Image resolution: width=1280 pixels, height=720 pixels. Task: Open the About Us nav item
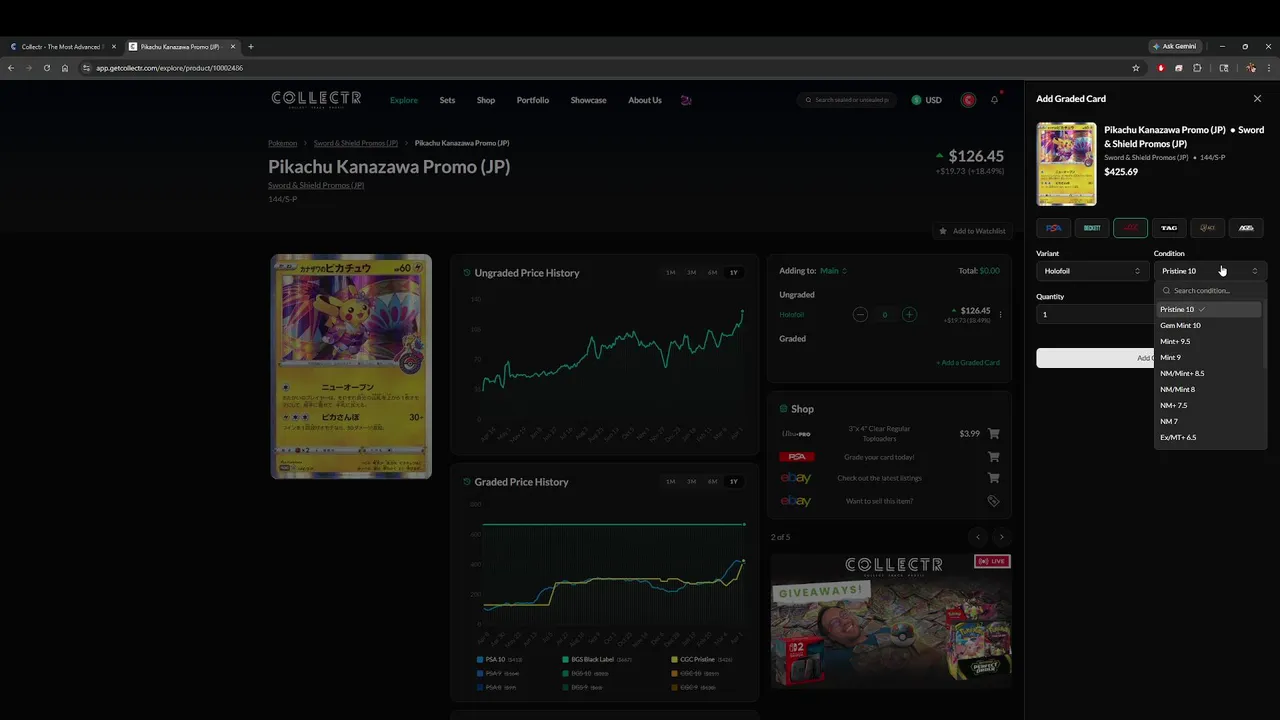click(645, 100)
